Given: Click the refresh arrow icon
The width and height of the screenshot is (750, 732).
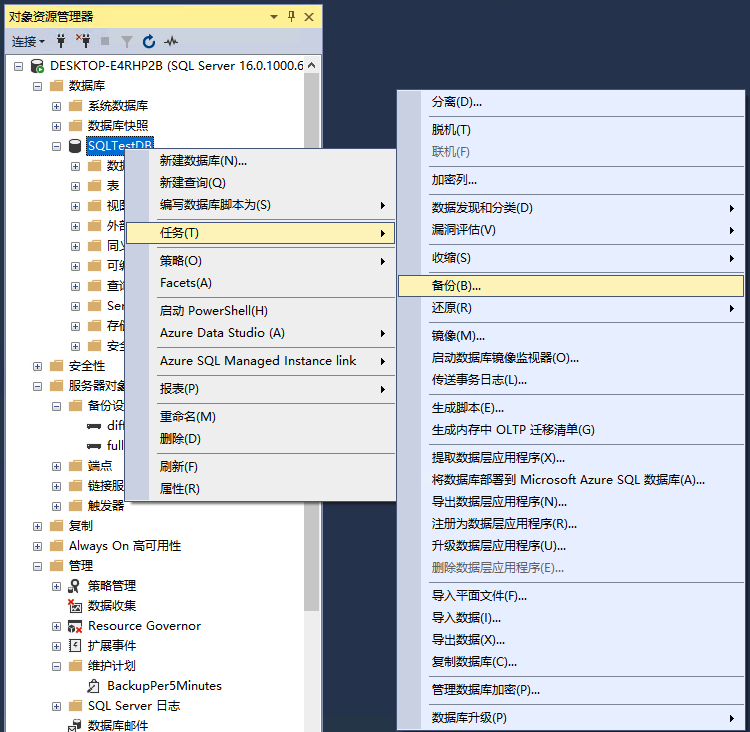Looking at the screenshot, I should [x=149, y=42].
